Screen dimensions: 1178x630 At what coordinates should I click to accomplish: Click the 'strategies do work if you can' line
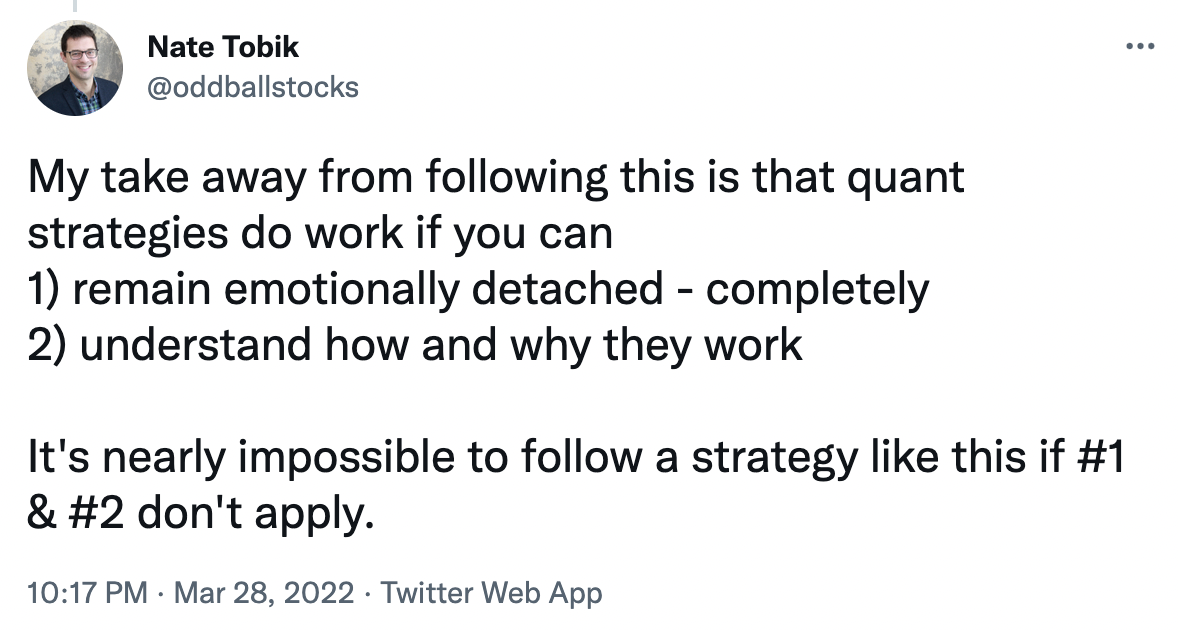tap(320, 234)
